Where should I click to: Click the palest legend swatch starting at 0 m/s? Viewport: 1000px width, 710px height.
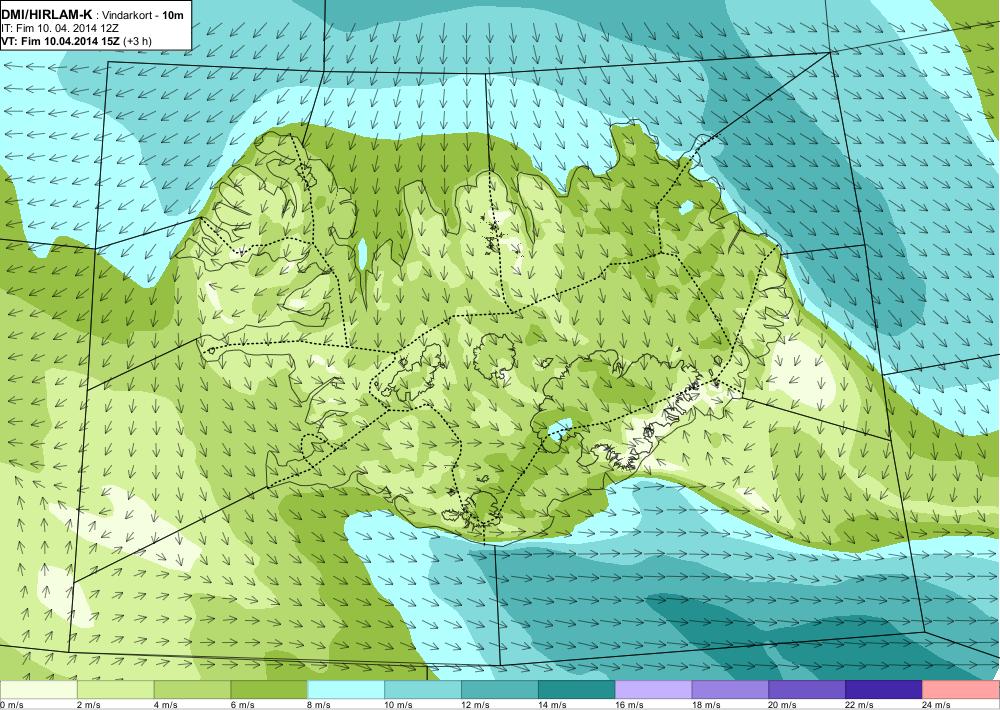pyautogui.click(x=38, y=690)
